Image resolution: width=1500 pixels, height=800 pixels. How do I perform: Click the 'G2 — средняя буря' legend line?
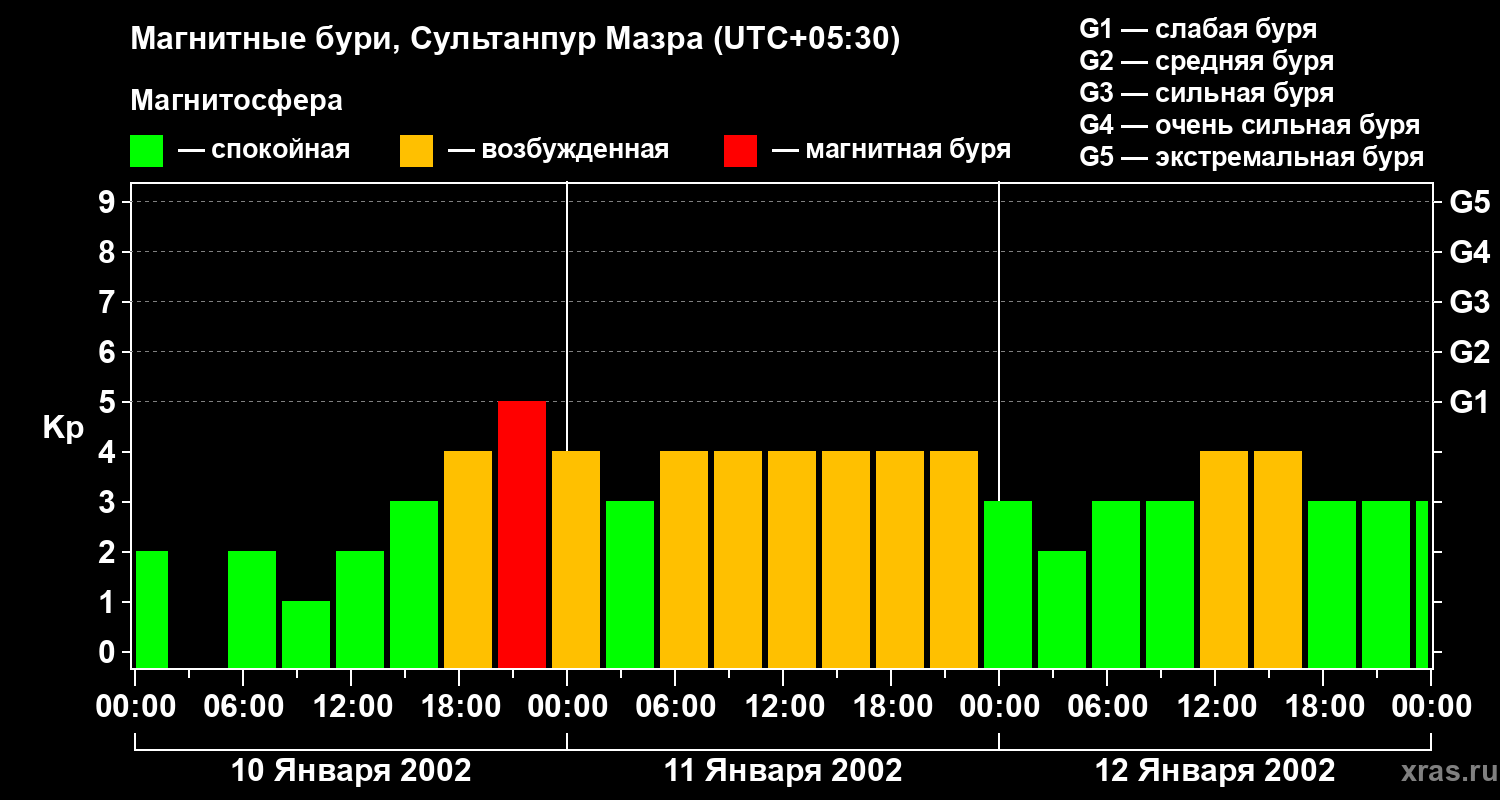(1206, 61)
